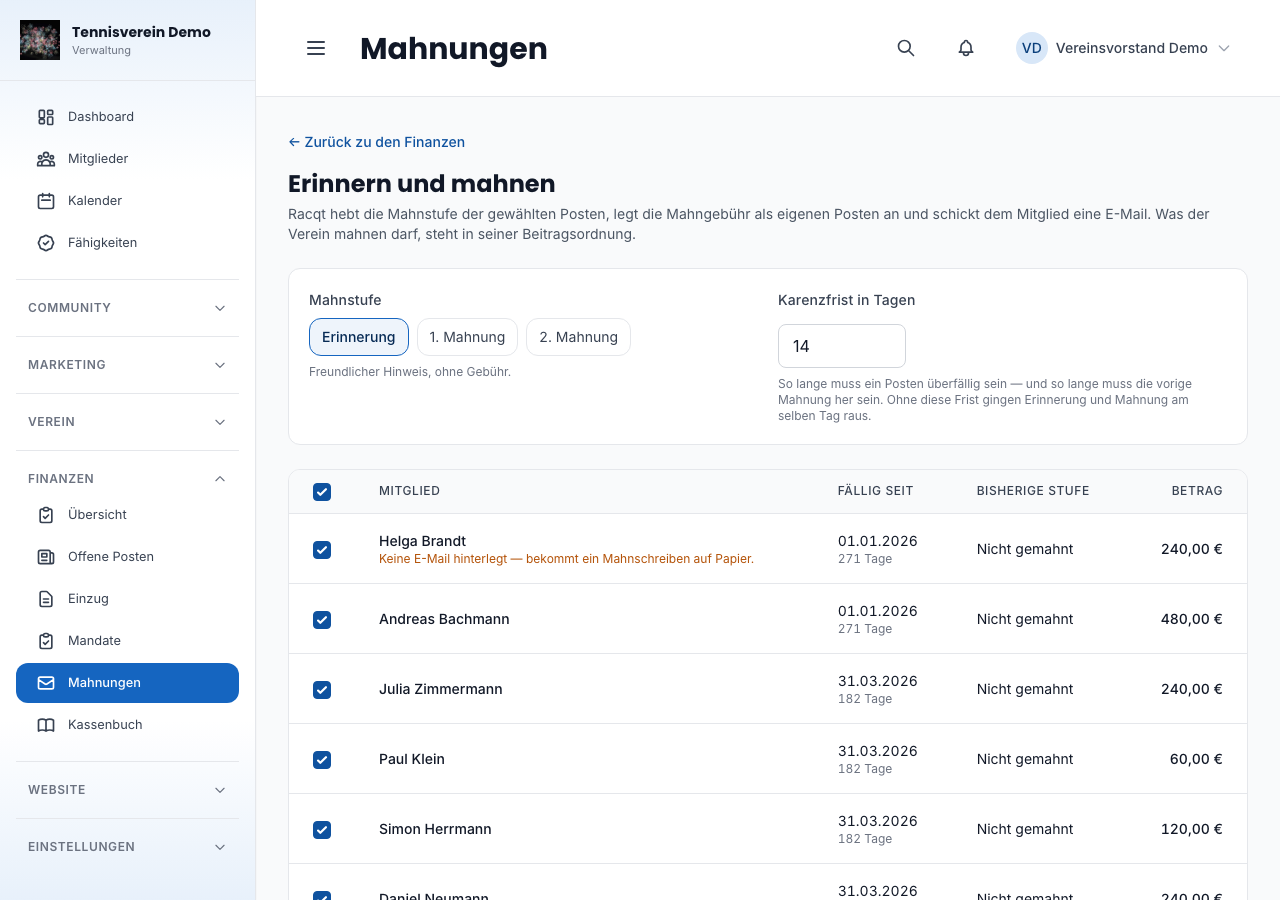Collapse the Finanzen section
This screenshot has height=900, width=1280.
coord(127,479)
